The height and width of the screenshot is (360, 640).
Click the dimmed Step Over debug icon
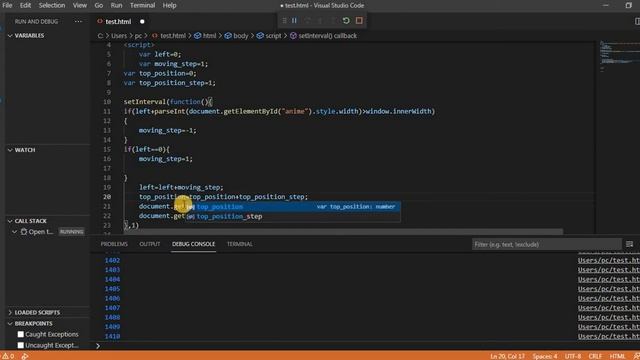tap(307, 20)
